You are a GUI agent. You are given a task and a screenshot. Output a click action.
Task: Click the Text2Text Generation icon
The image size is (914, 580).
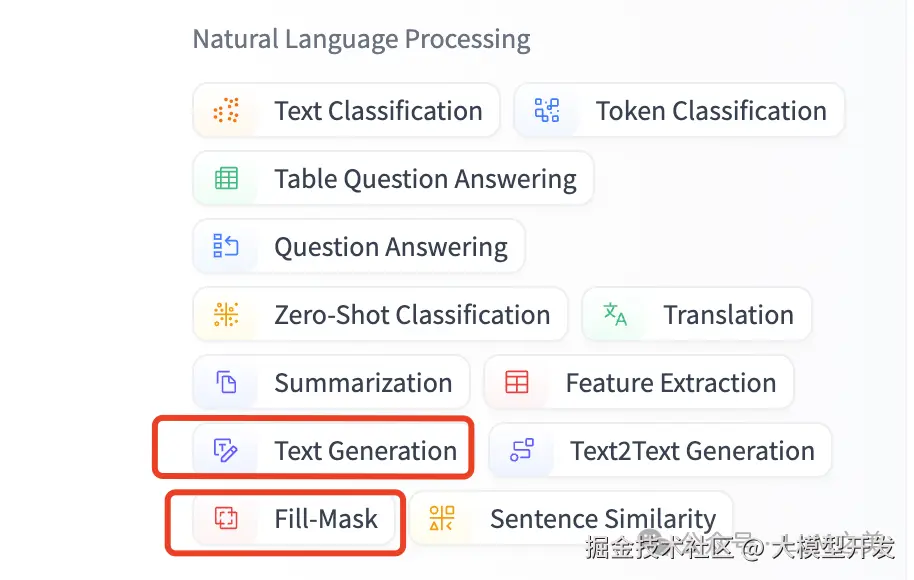[x=522, y=451]
